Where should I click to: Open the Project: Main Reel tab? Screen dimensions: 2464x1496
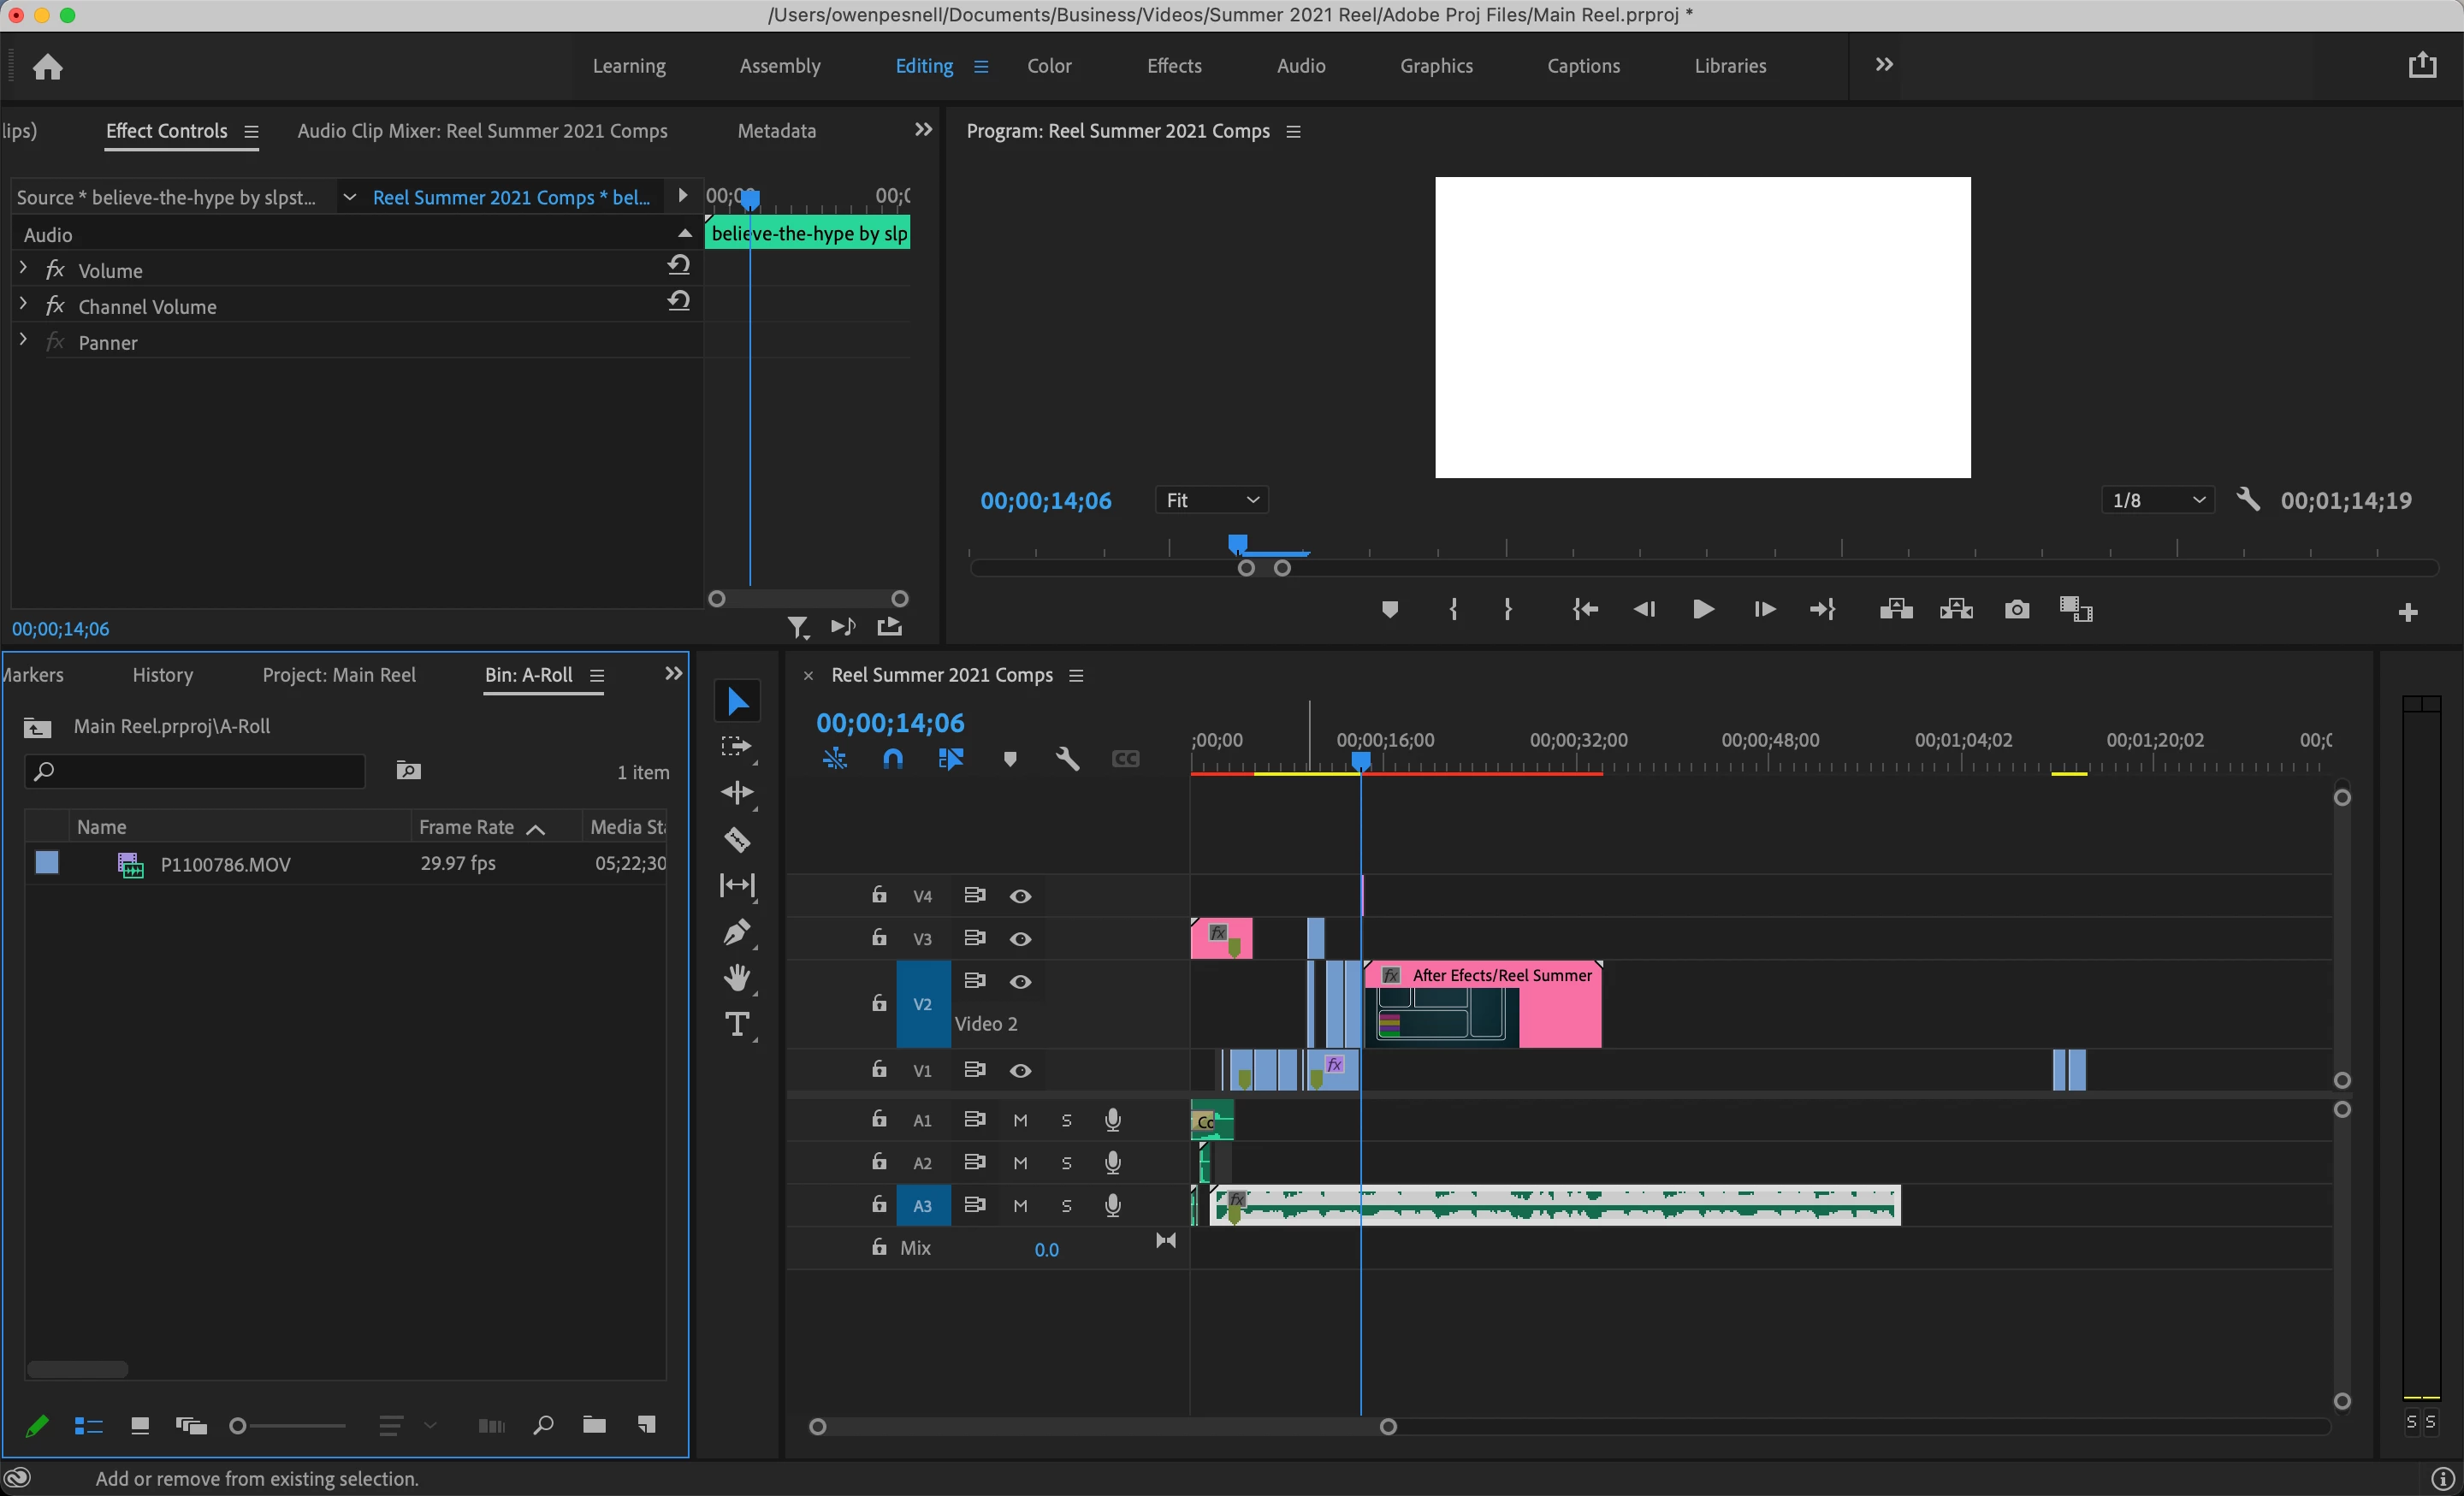click(x=338, y=675)
